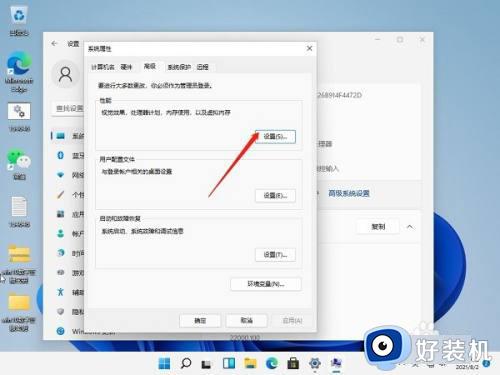Close the 系统属性 dialog with X
Screen dimensions: 500x375
coord(309,49)
